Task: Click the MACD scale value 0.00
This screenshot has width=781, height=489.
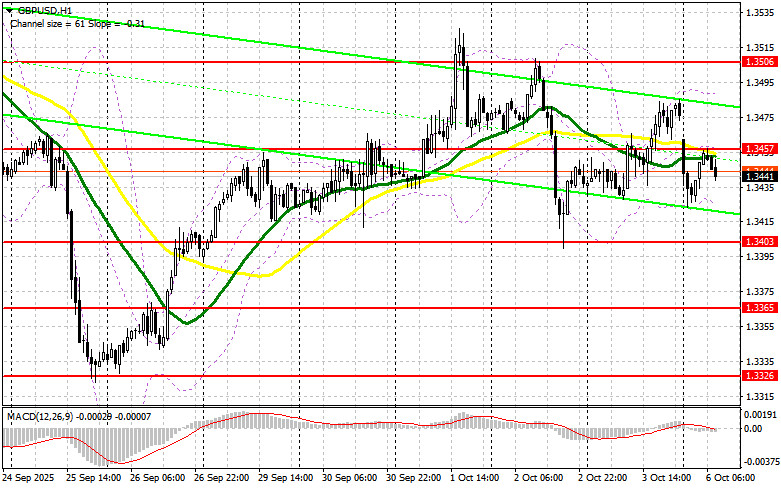Action: tap(754, 429)
